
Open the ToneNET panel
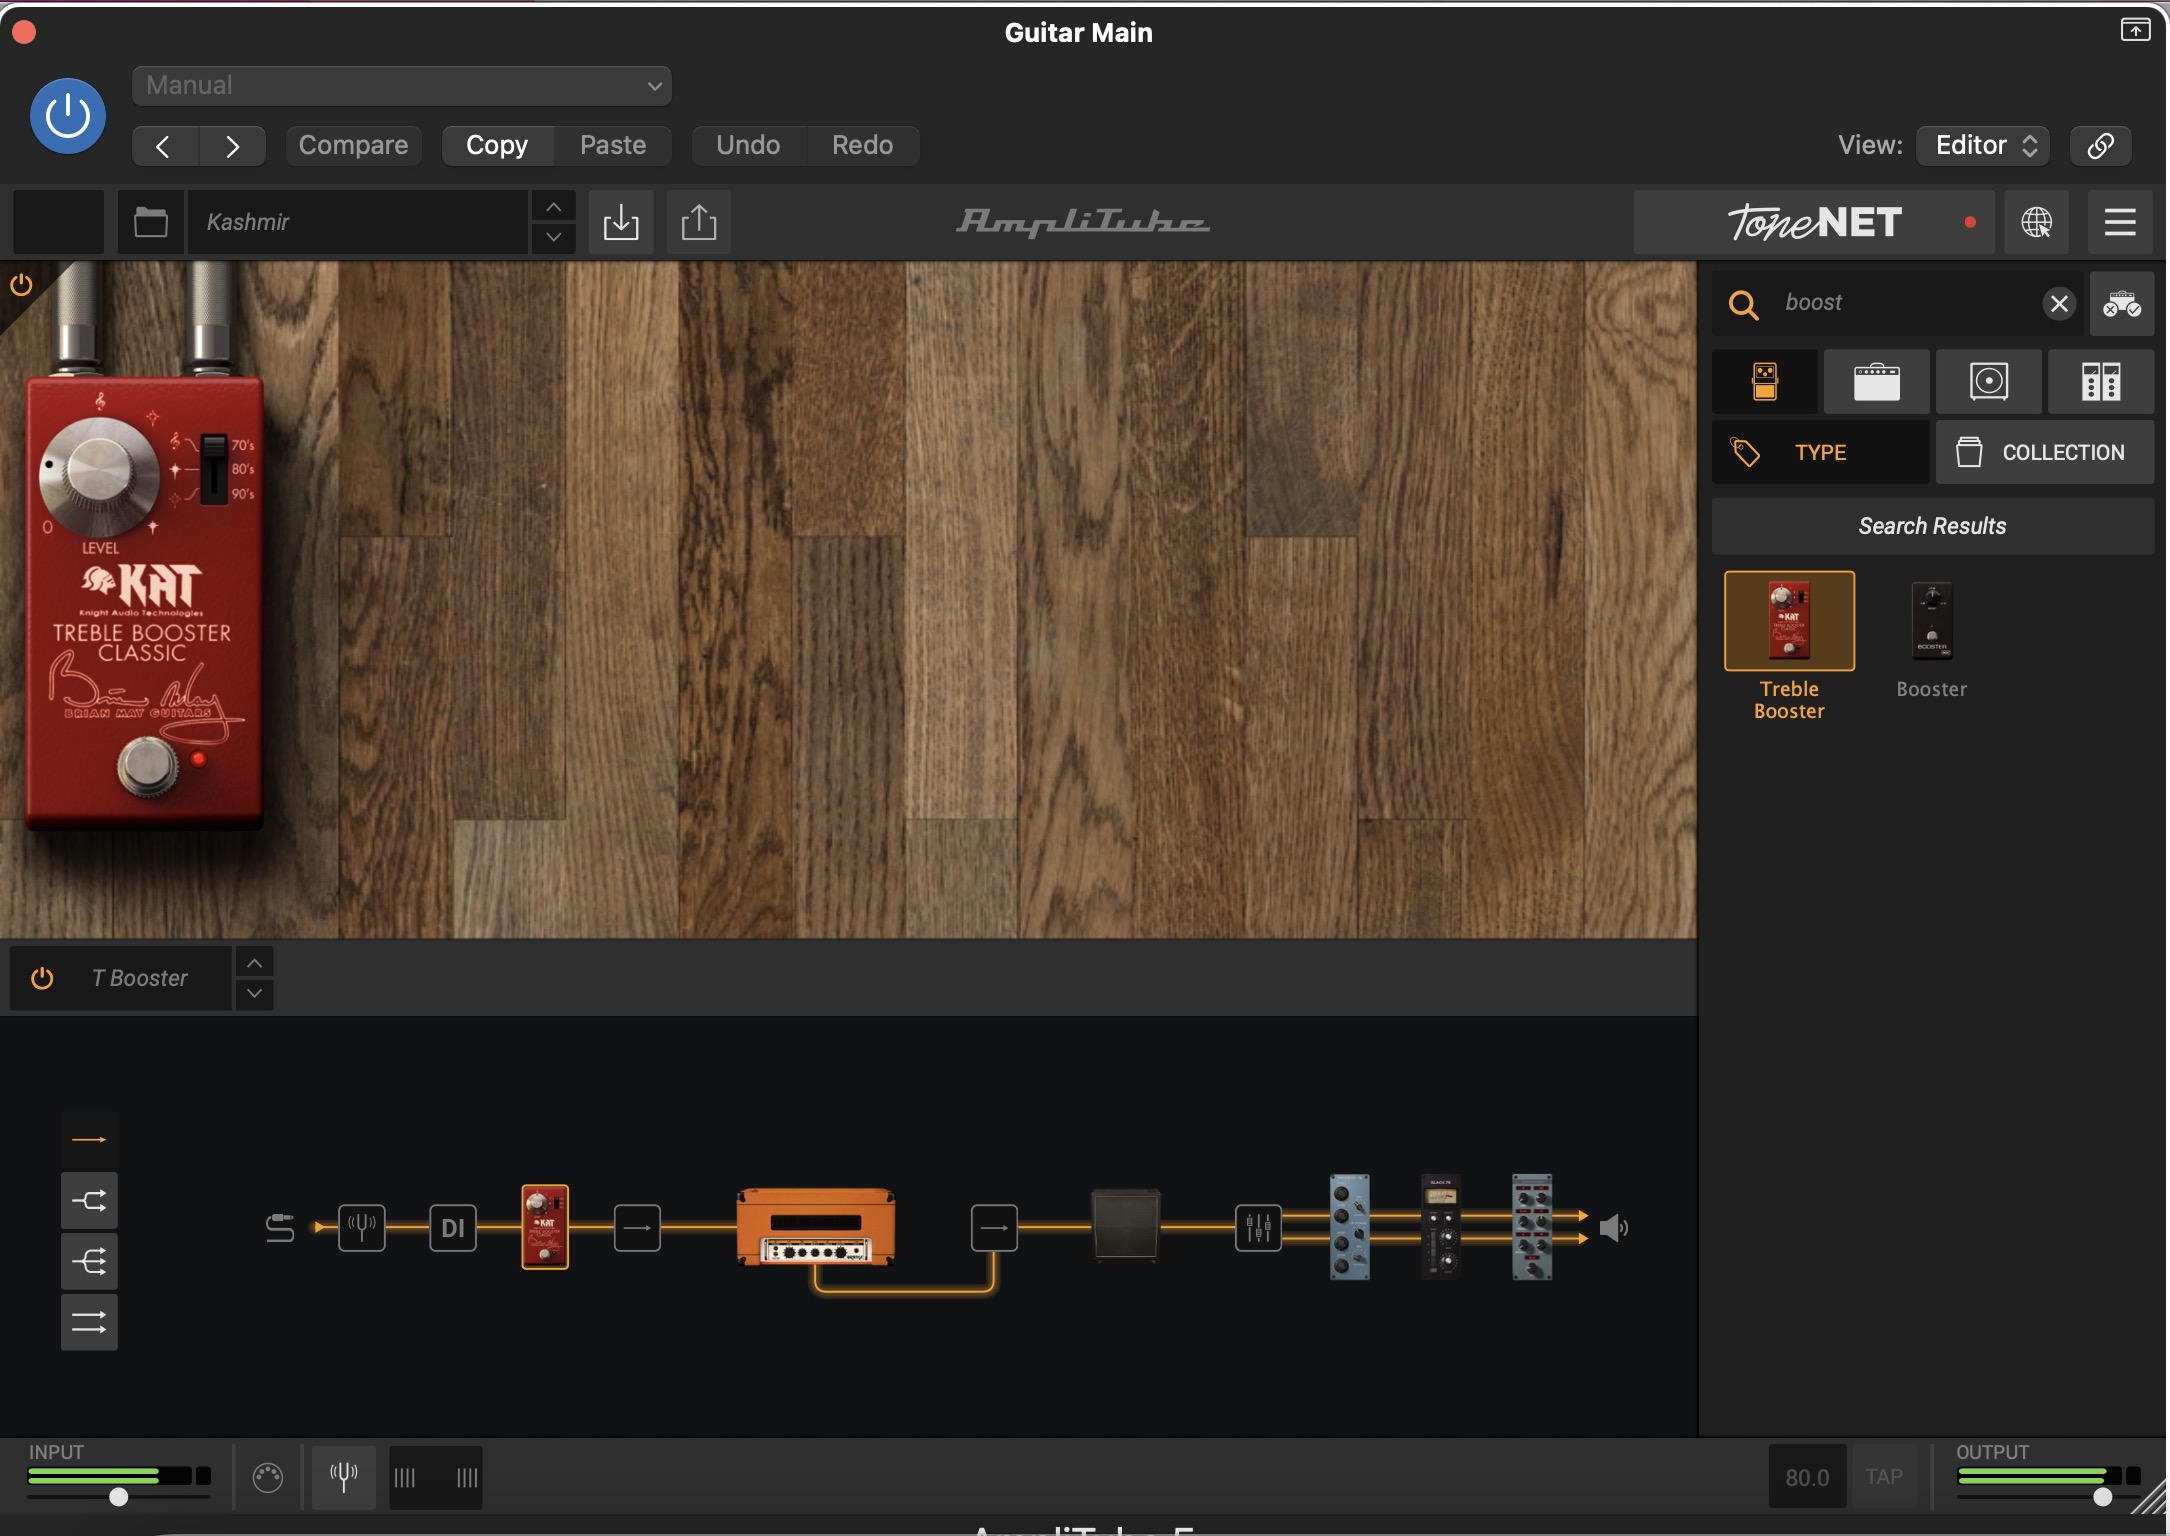(1814, 222)
